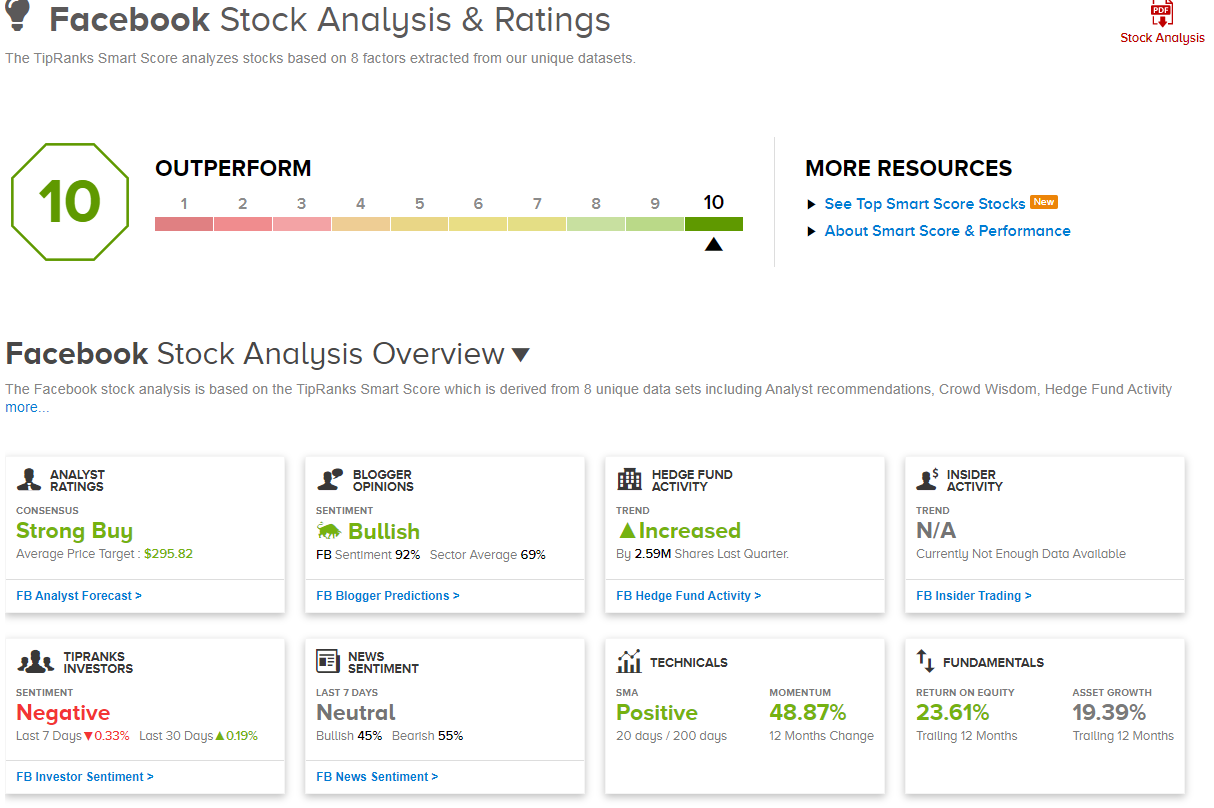Click the News Sentiment newspaper icon
Viewport: 1214px width, 808px height.
pos(328,662)
